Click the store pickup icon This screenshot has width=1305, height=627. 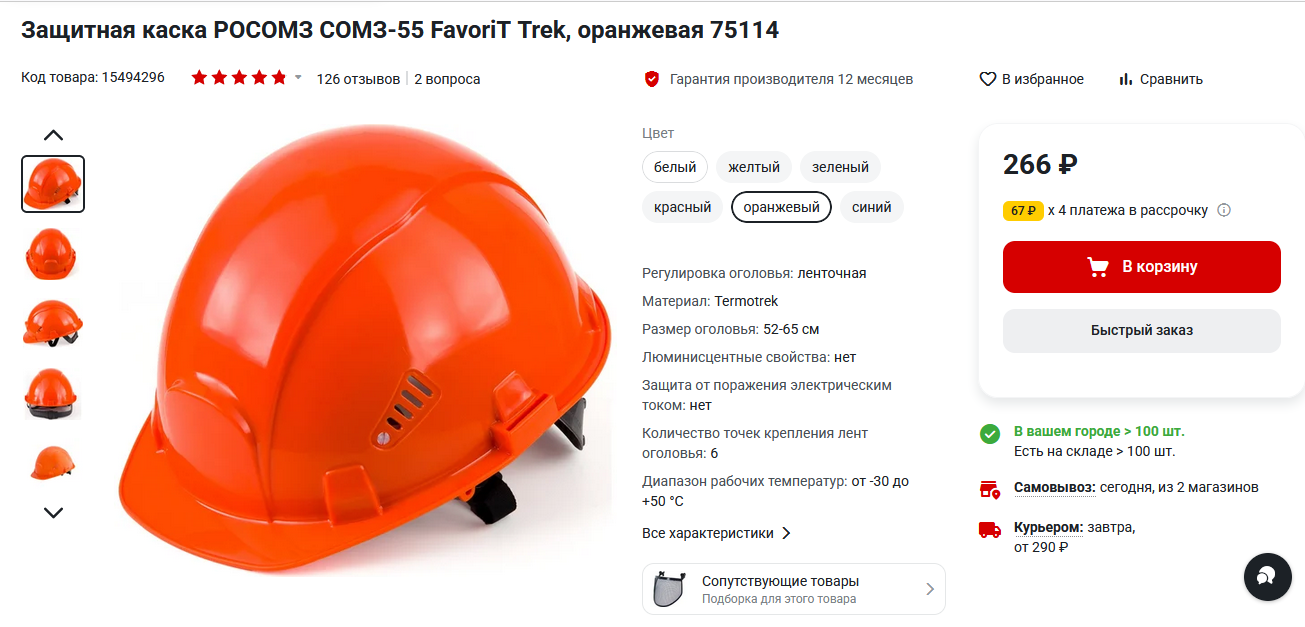click(x=990, y=489)
